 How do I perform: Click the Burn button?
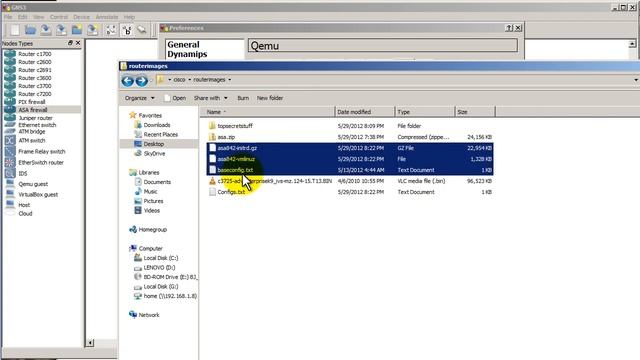click(x=243, y=98)
